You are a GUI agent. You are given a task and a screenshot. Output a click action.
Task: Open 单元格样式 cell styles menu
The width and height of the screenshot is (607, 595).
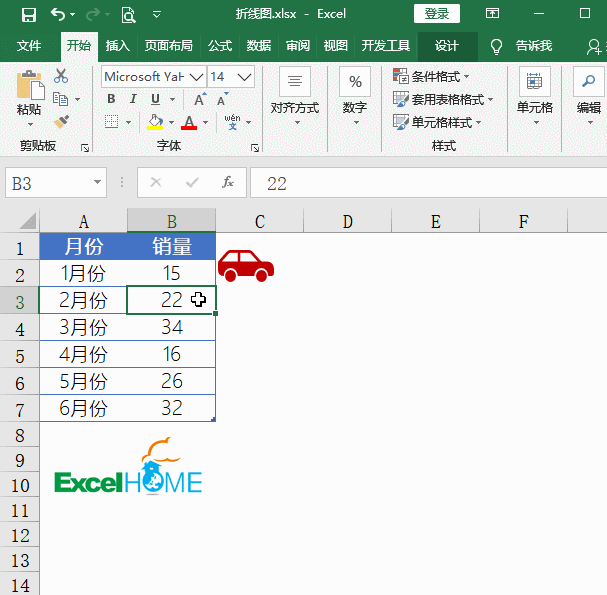pos(437,122)
